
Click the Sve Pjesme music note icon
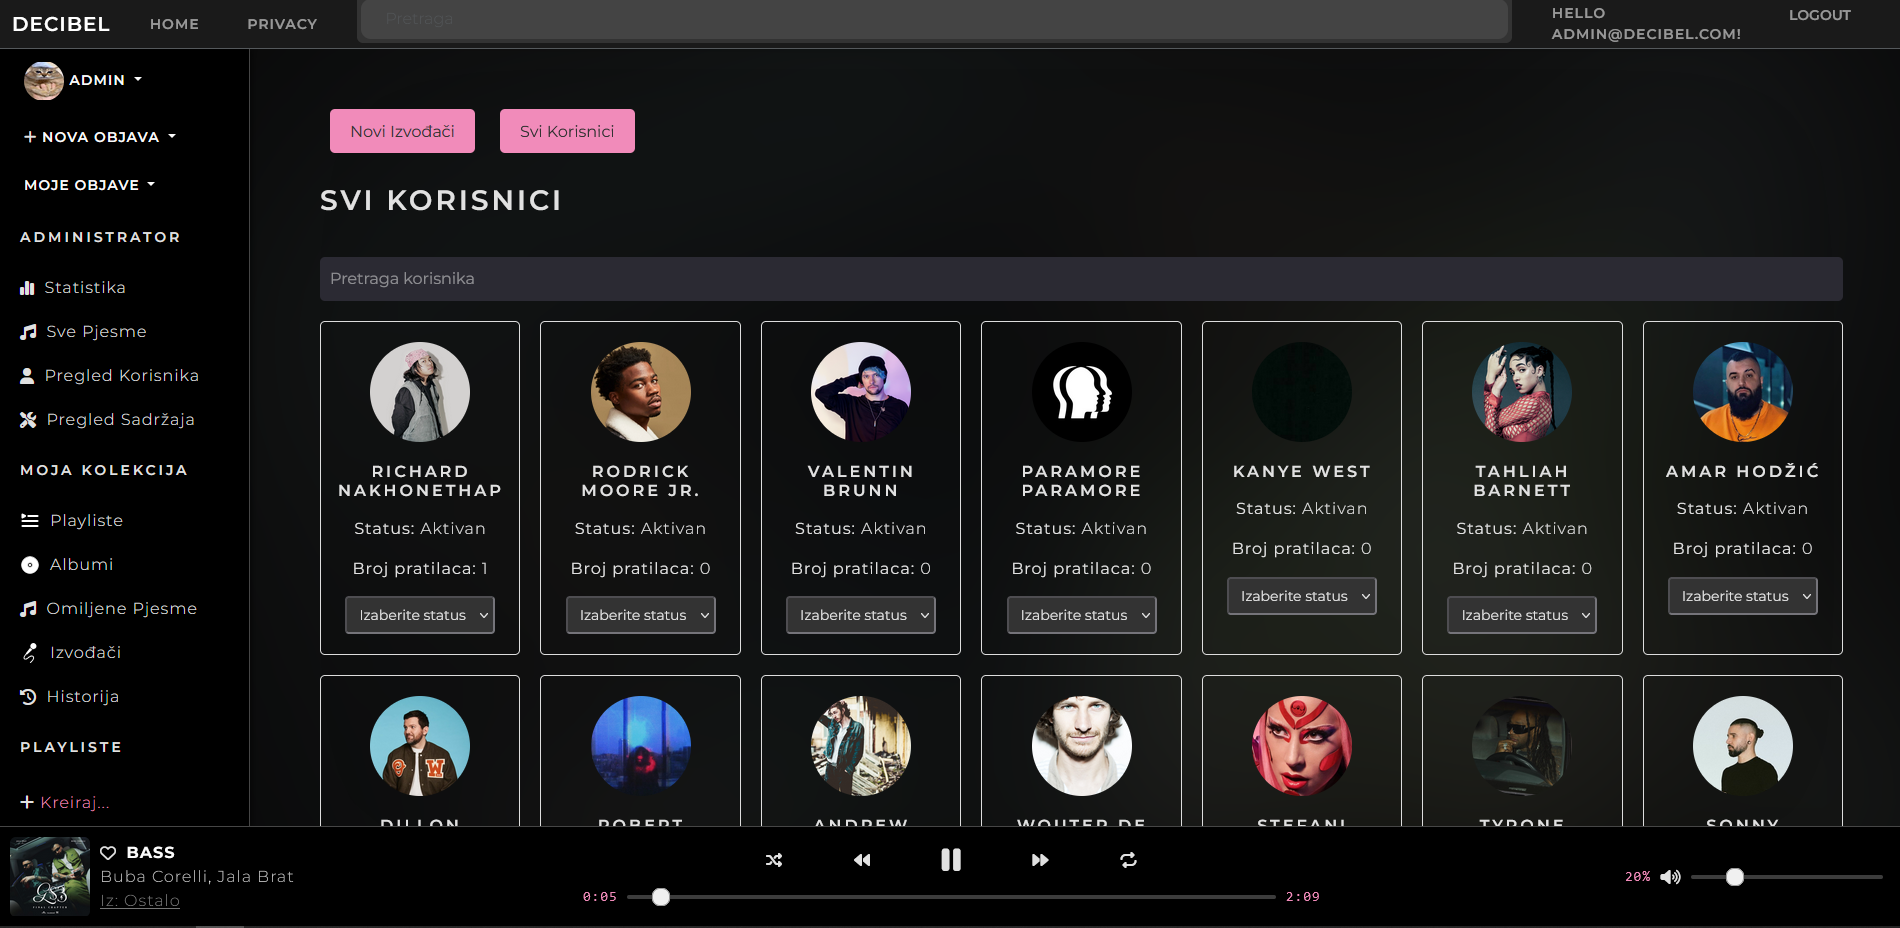(28, 332)
